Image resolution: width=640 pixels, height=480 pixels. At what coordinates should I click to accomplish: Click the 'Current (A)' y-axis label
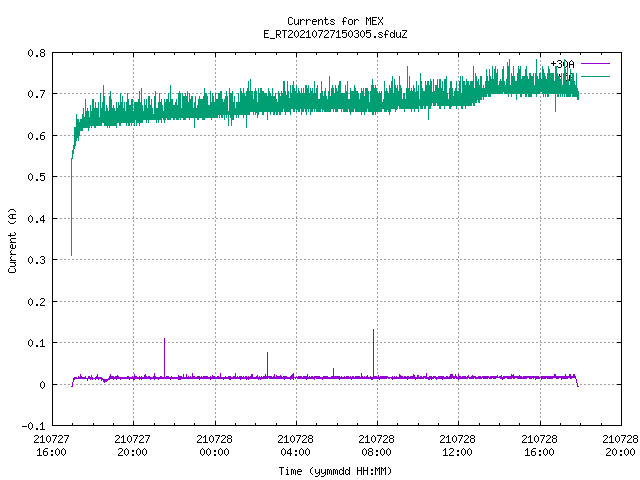[x=12, y=240]
